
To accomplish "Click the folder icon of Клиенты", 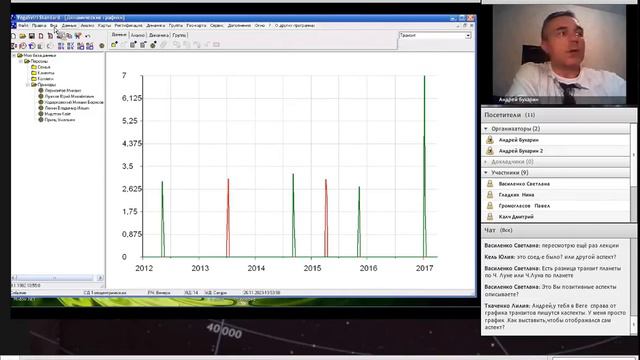I will click(x=34, y=73).
